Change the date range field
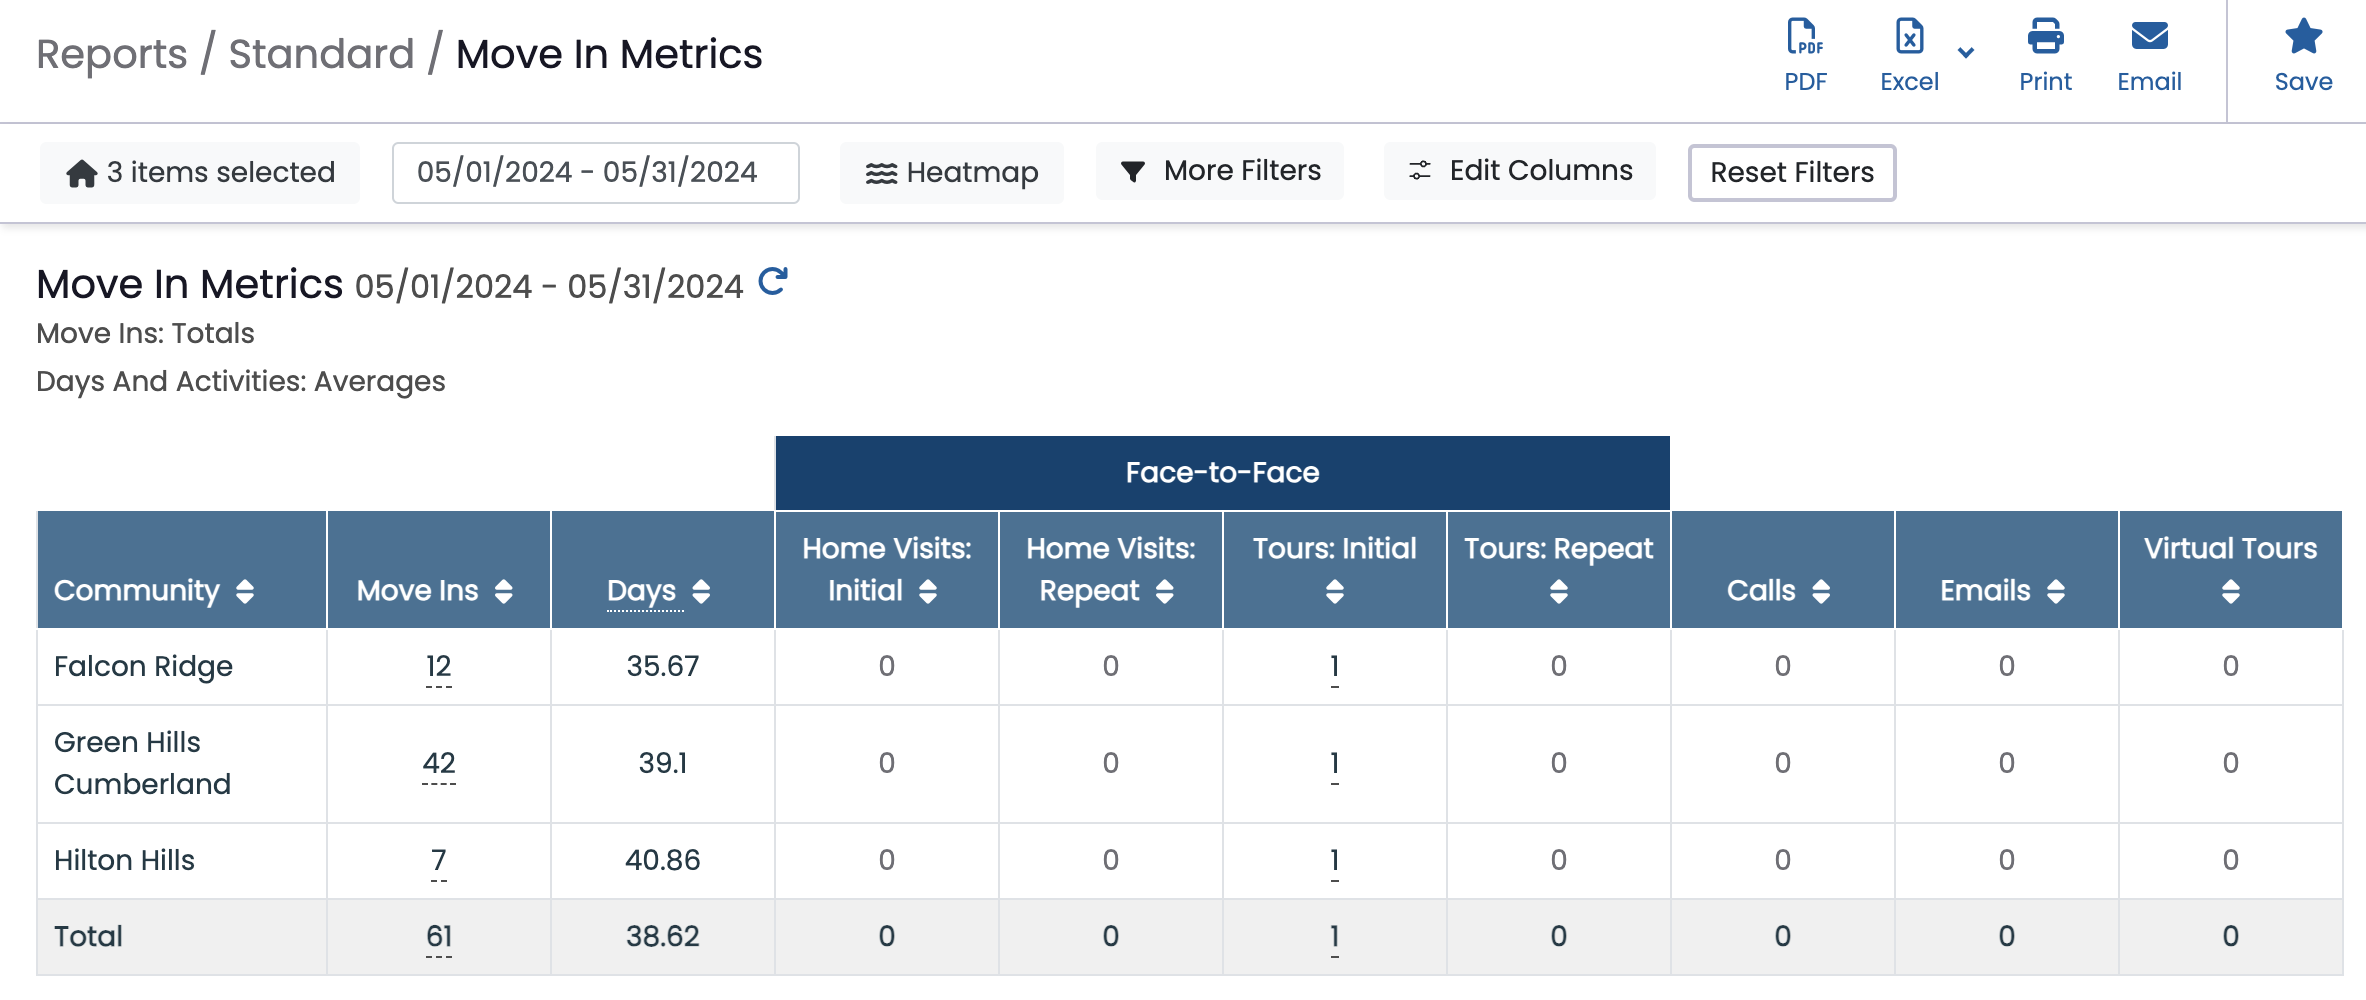2366x1000 pixels. click(596, 172)
